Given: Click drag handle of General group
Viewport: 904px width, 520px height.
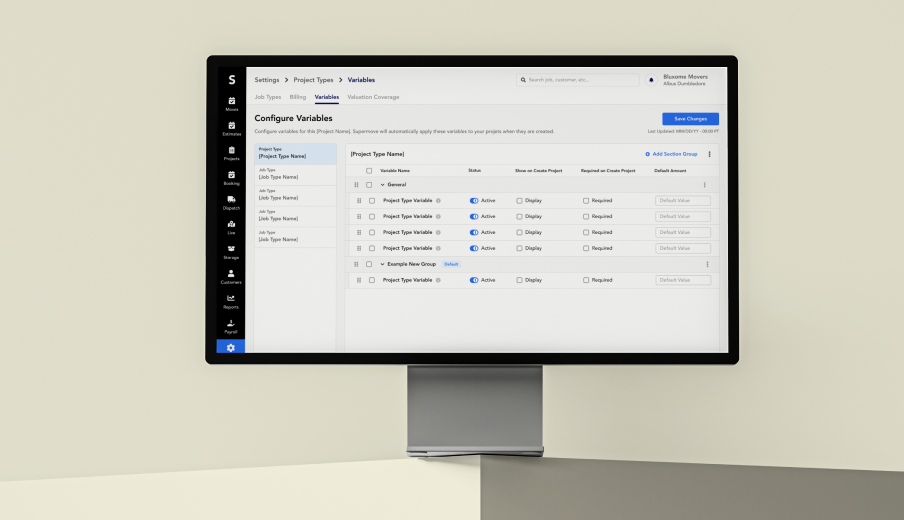Looking at the screenshot, I should click(356, 185).
